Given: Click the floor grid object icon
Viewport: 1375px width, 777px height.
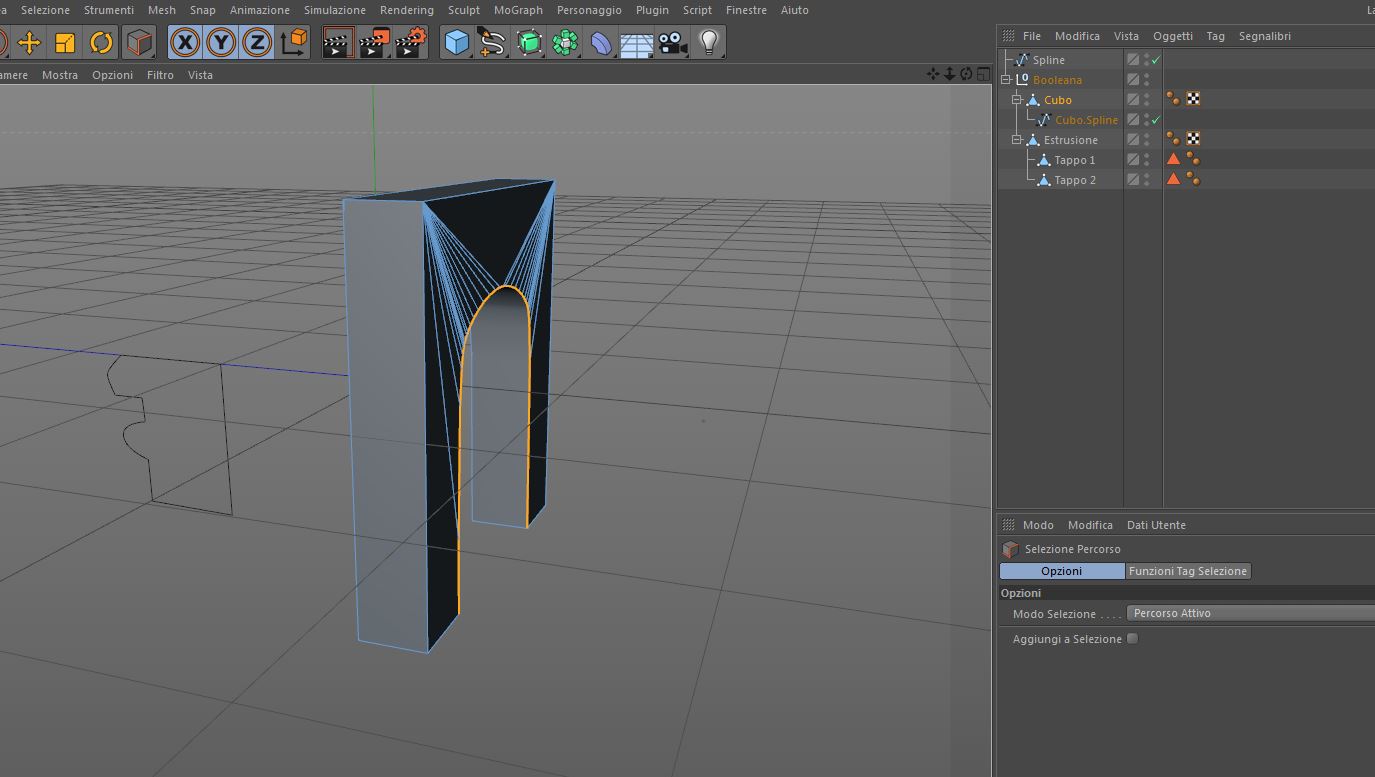Looking at the screenshot, I should click(x=637, y=42).
